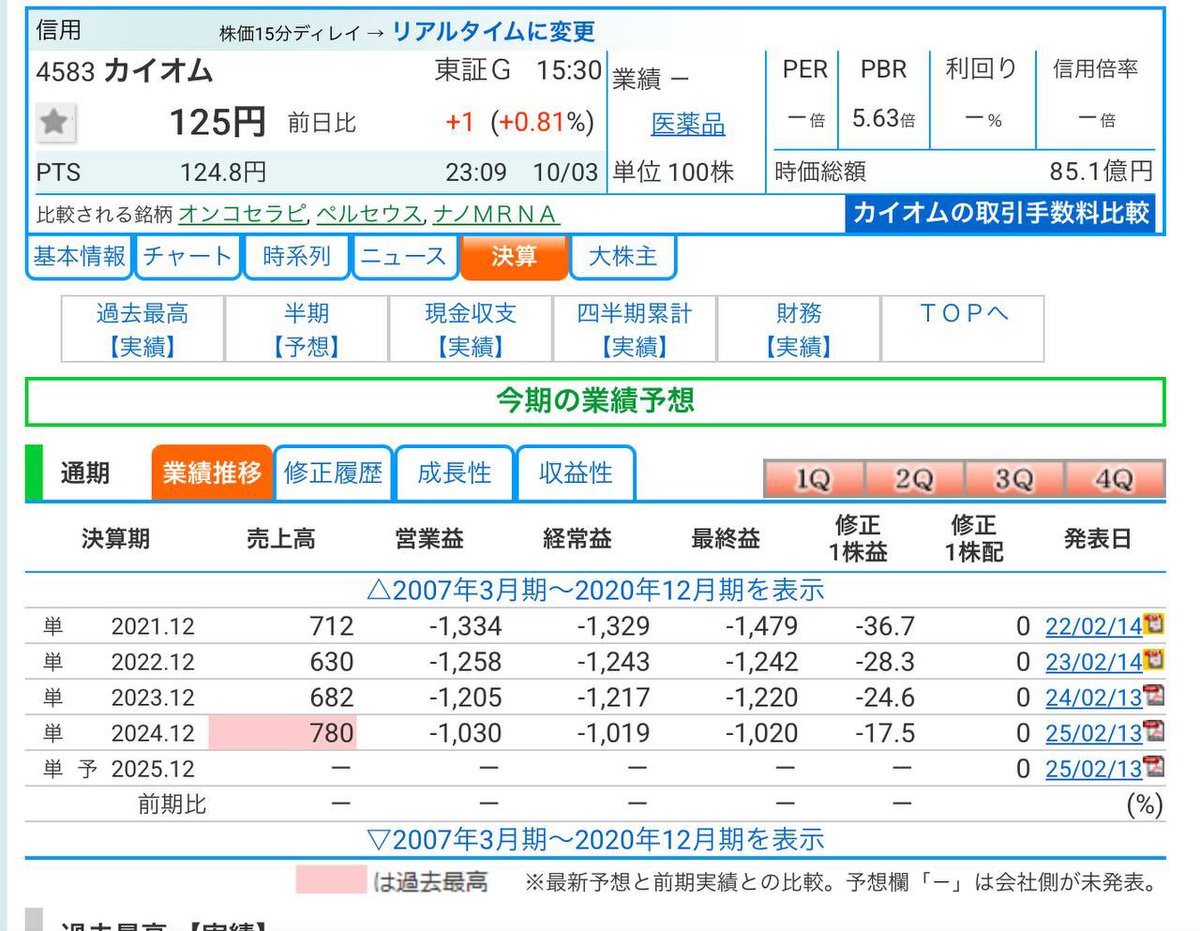Open the PDF icon beside the 24/02/13 date
The width and height of the screenshot is (1200, 931).
point(1155,697)
